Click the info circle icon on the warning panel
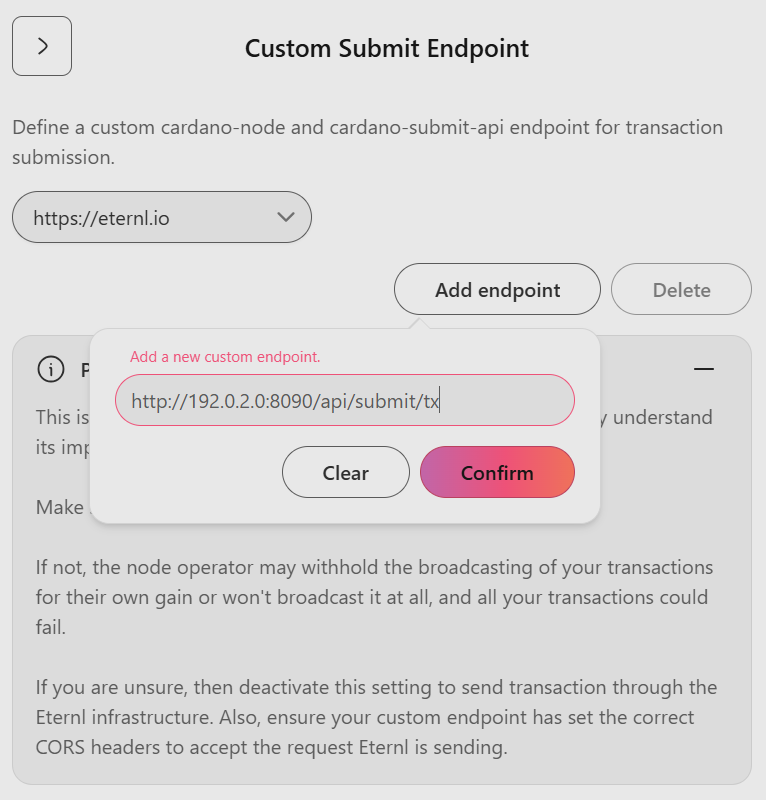This screenshot has width=766, height=800. tap(52, 369)
